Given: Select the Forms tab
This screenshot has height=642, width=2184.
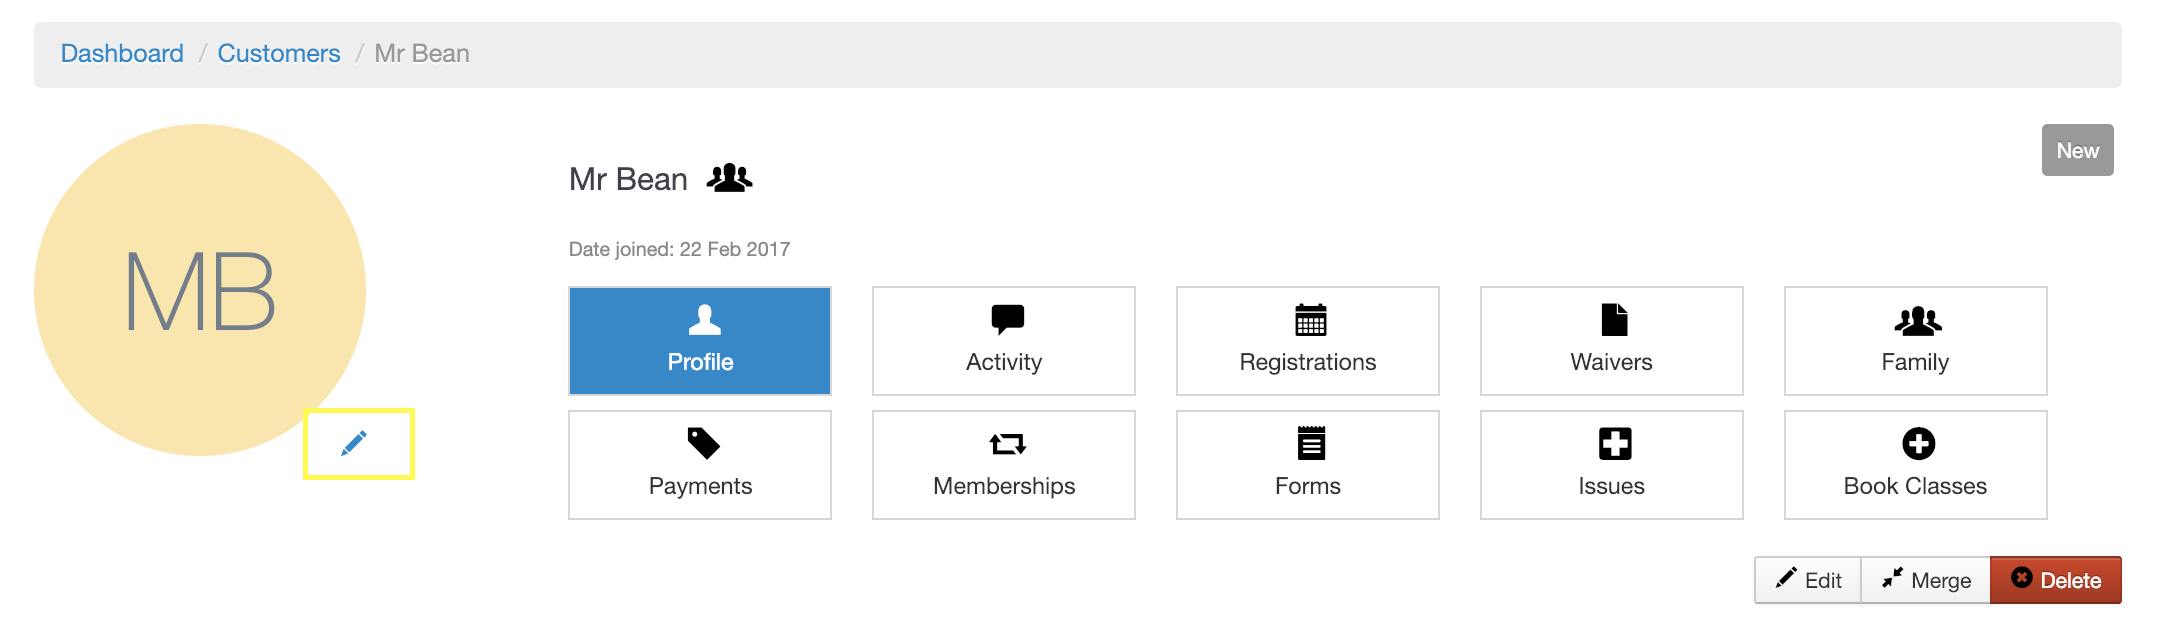Looking at the screenshot, I should click(1307, 465).
